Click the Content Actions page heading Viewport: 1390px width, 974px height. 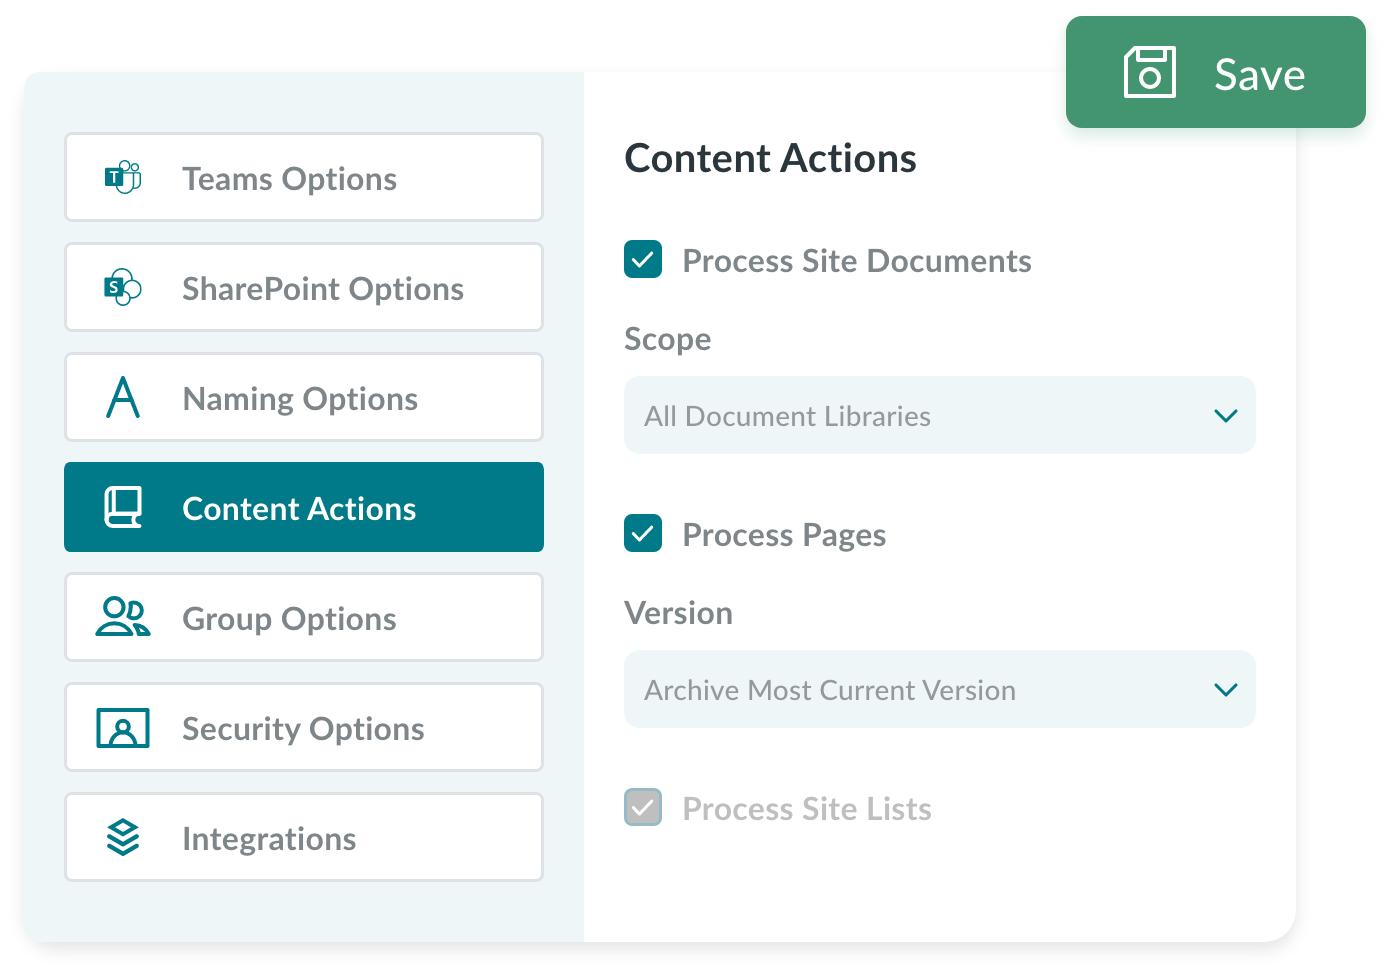point(770,158)
